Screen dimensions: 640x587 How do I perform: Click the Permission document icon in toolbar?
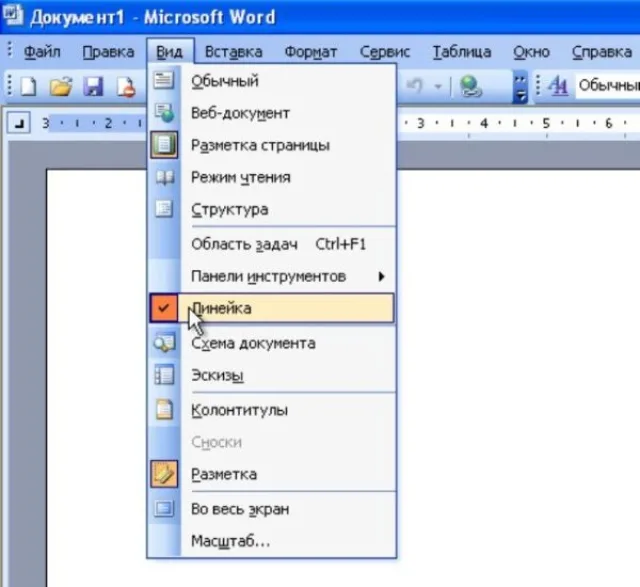pos(126,87)
